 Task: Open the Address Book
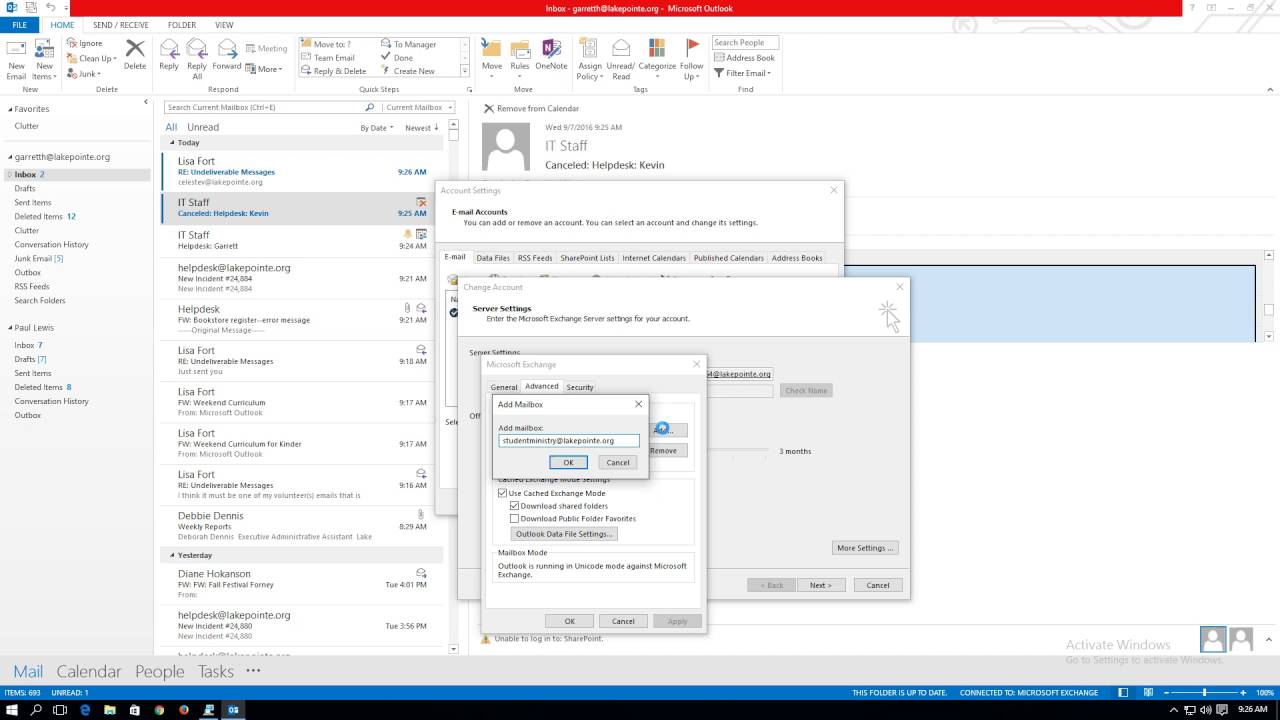(x=744, y=58)
